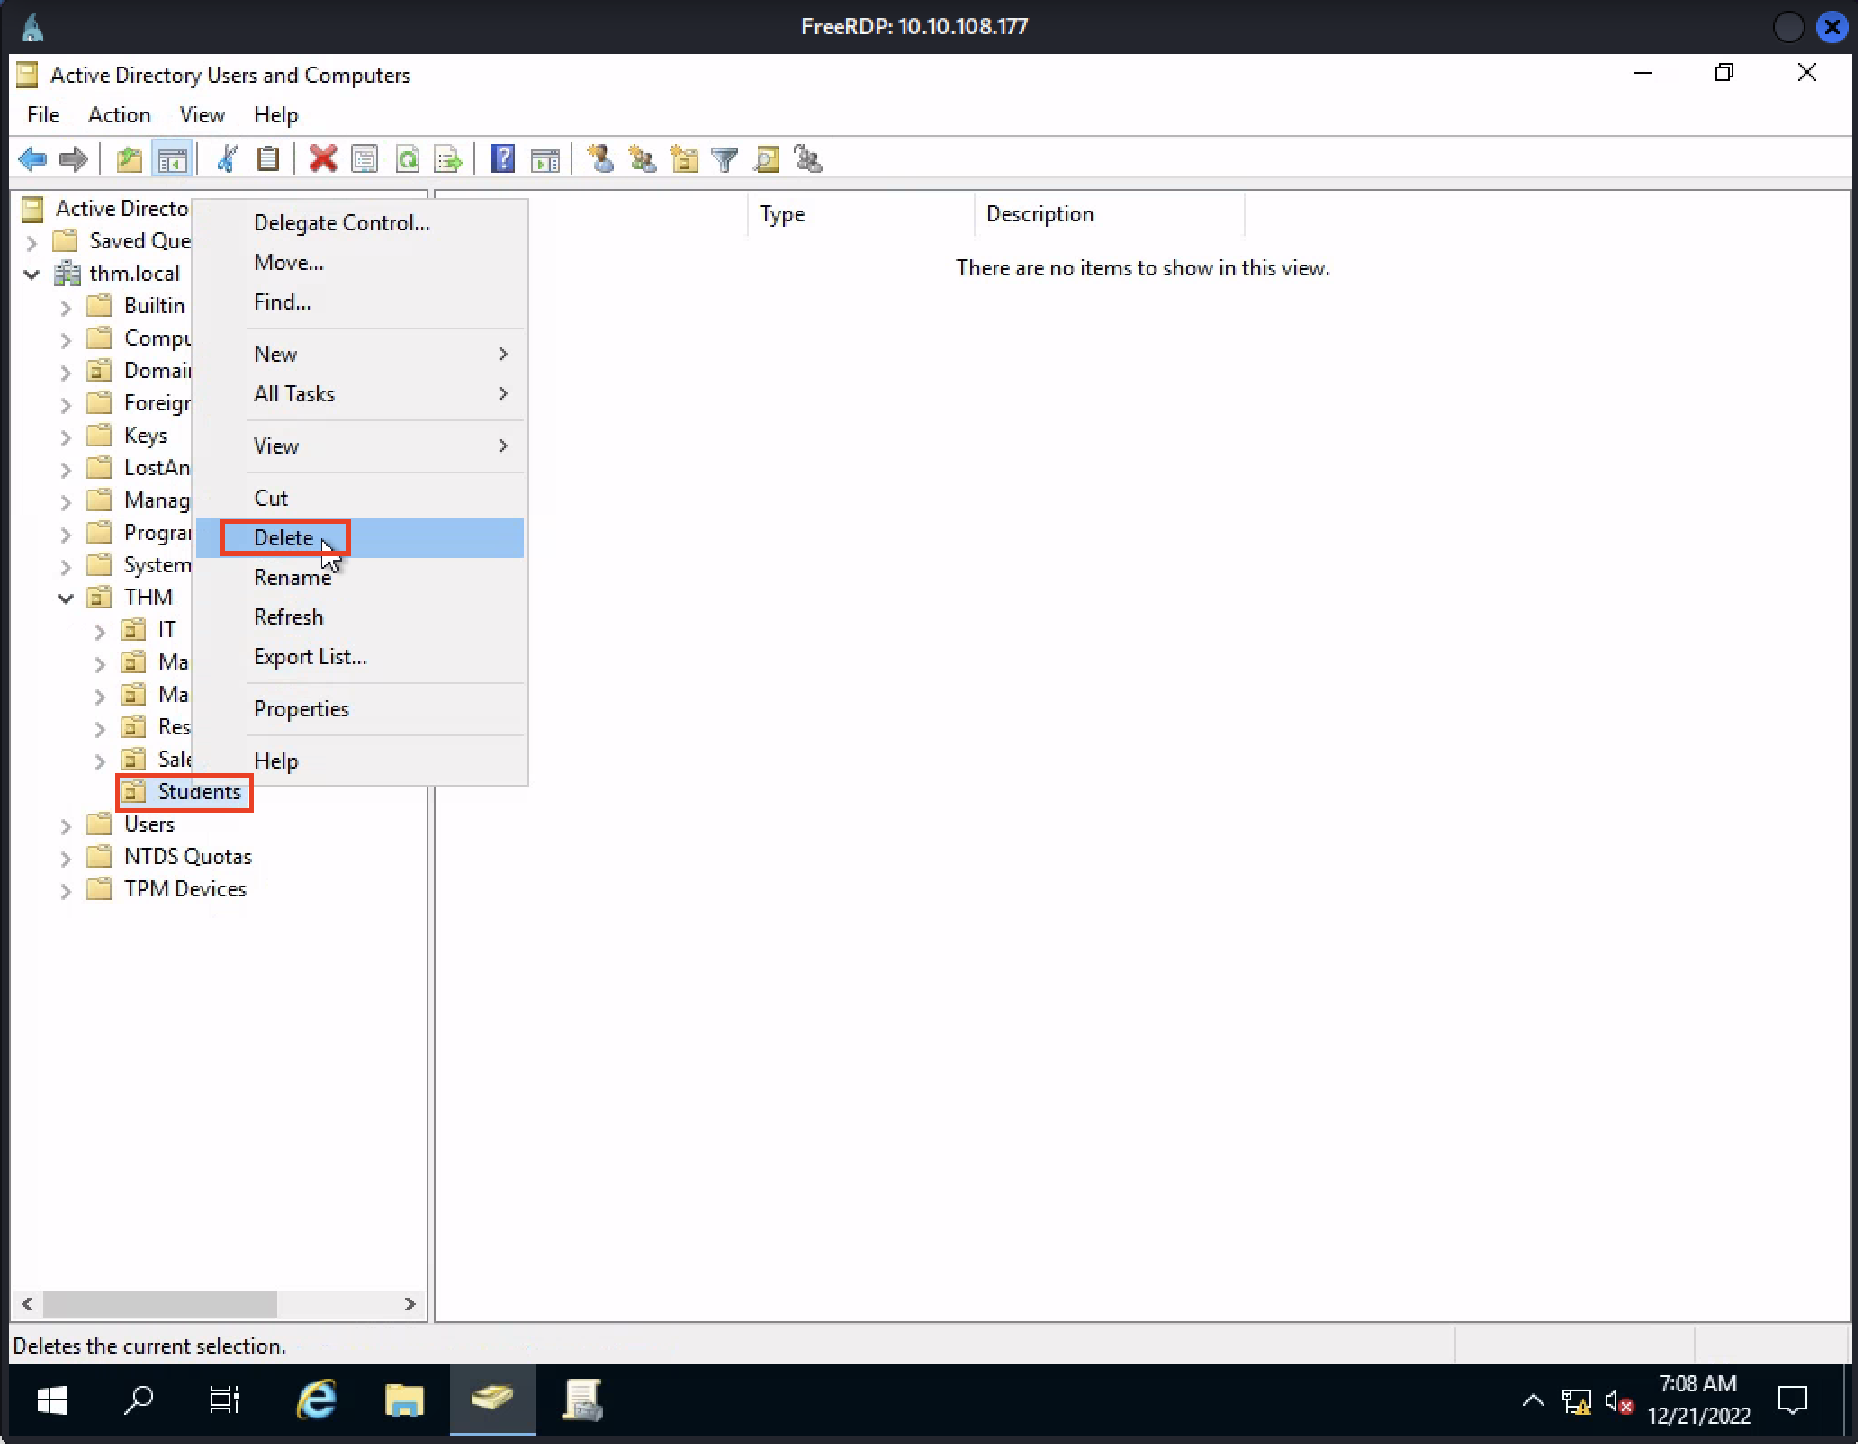Create a new group with the toolbar icon
This screenshot has width=1858, height=1444.
tap(642, 159)
